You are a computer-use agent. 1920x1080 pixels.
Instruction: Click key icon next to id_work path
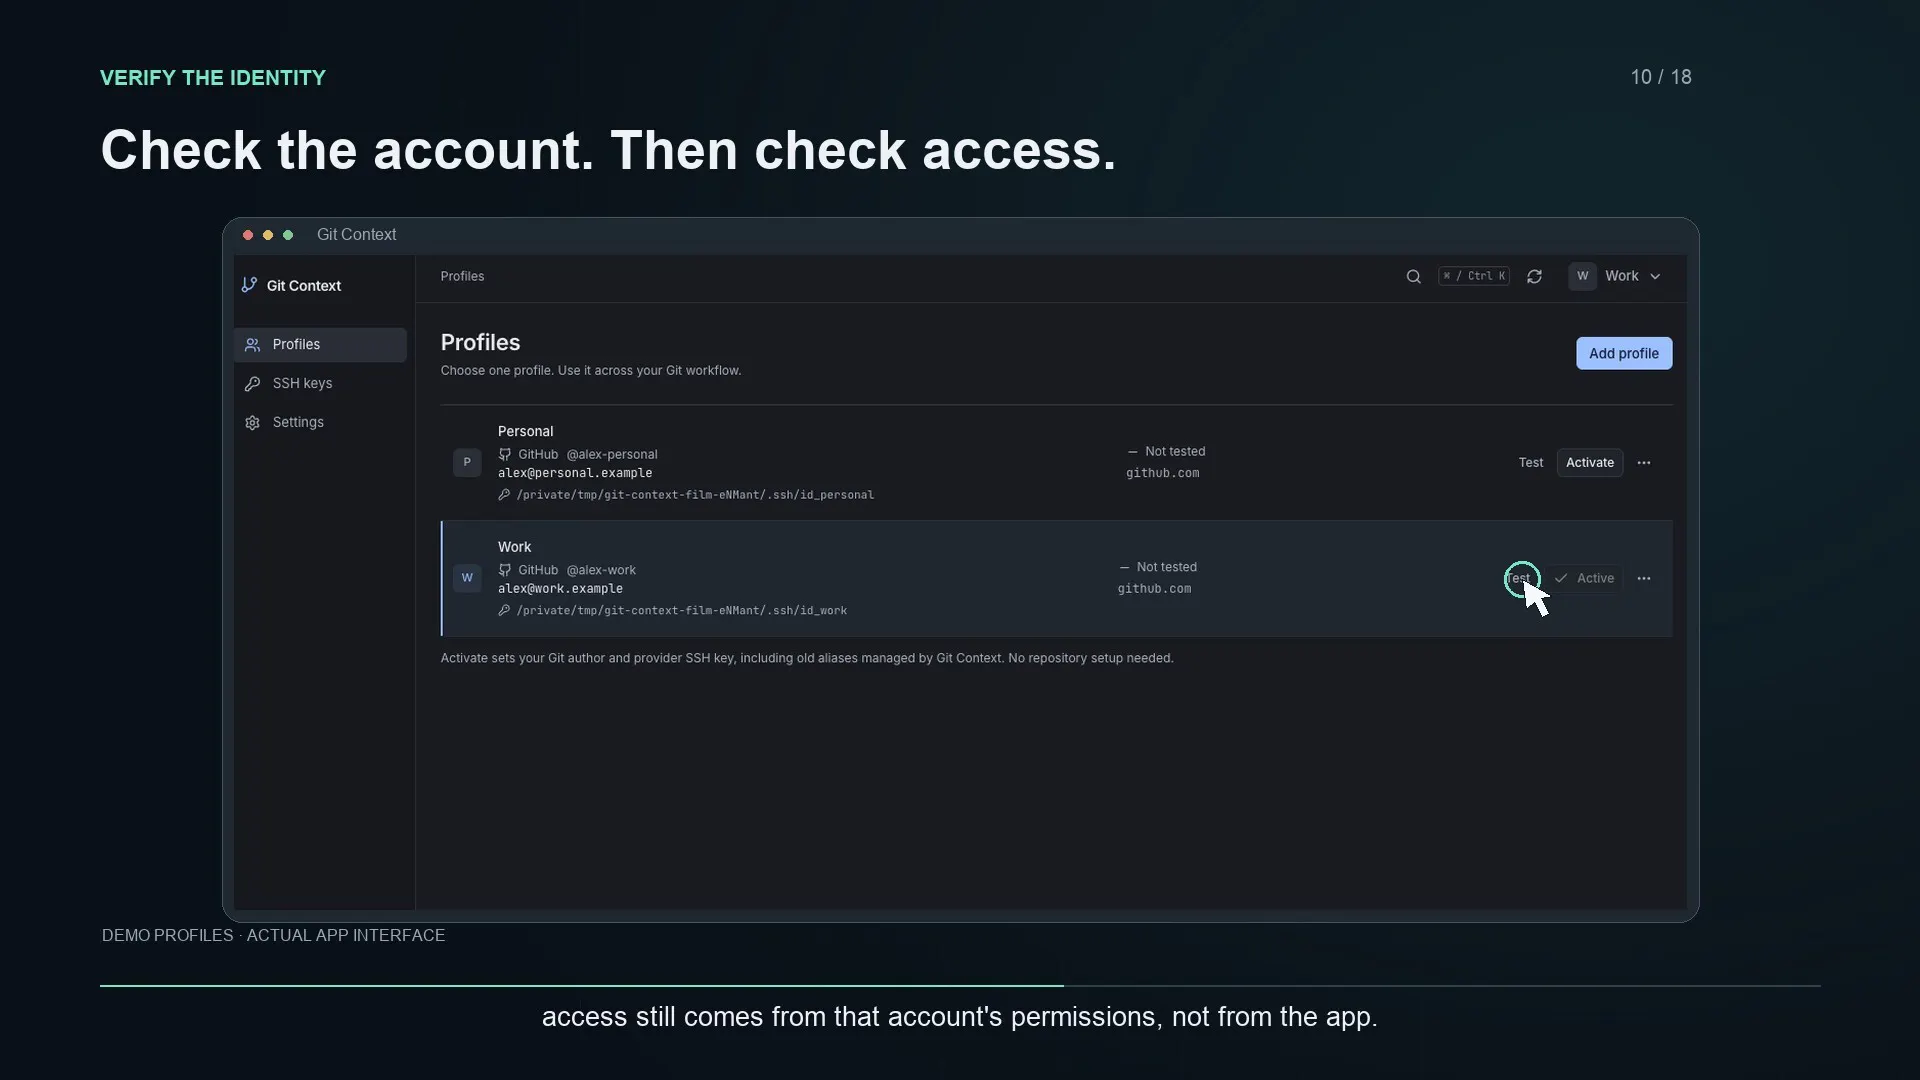pyautogui.click(x=504, y=611)
